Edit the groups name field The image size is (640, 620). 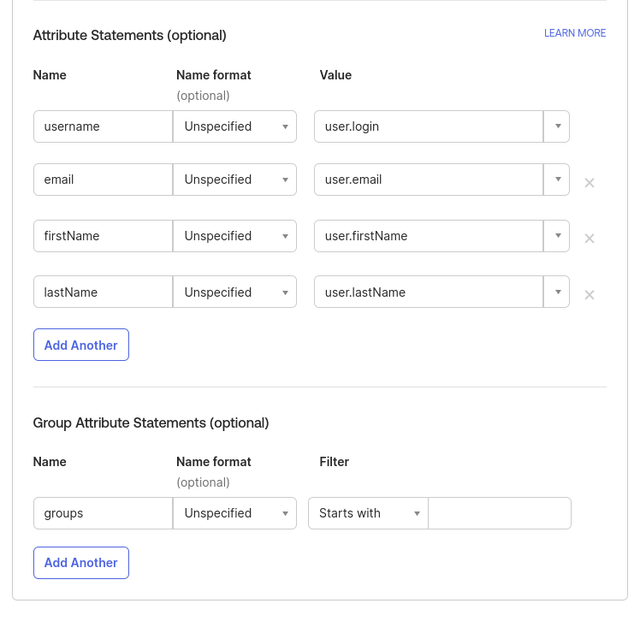[x=103, y=513]
